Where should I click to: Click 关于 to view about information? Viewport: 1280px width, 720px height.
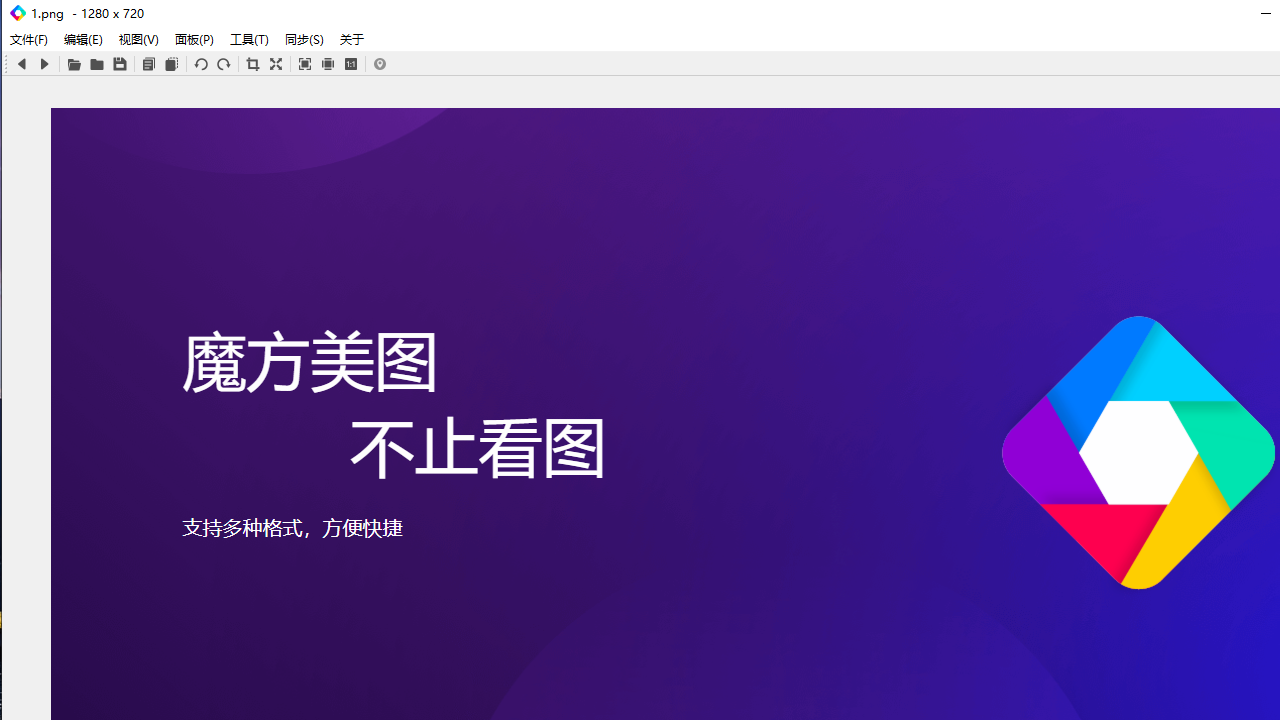coord(351,39)
